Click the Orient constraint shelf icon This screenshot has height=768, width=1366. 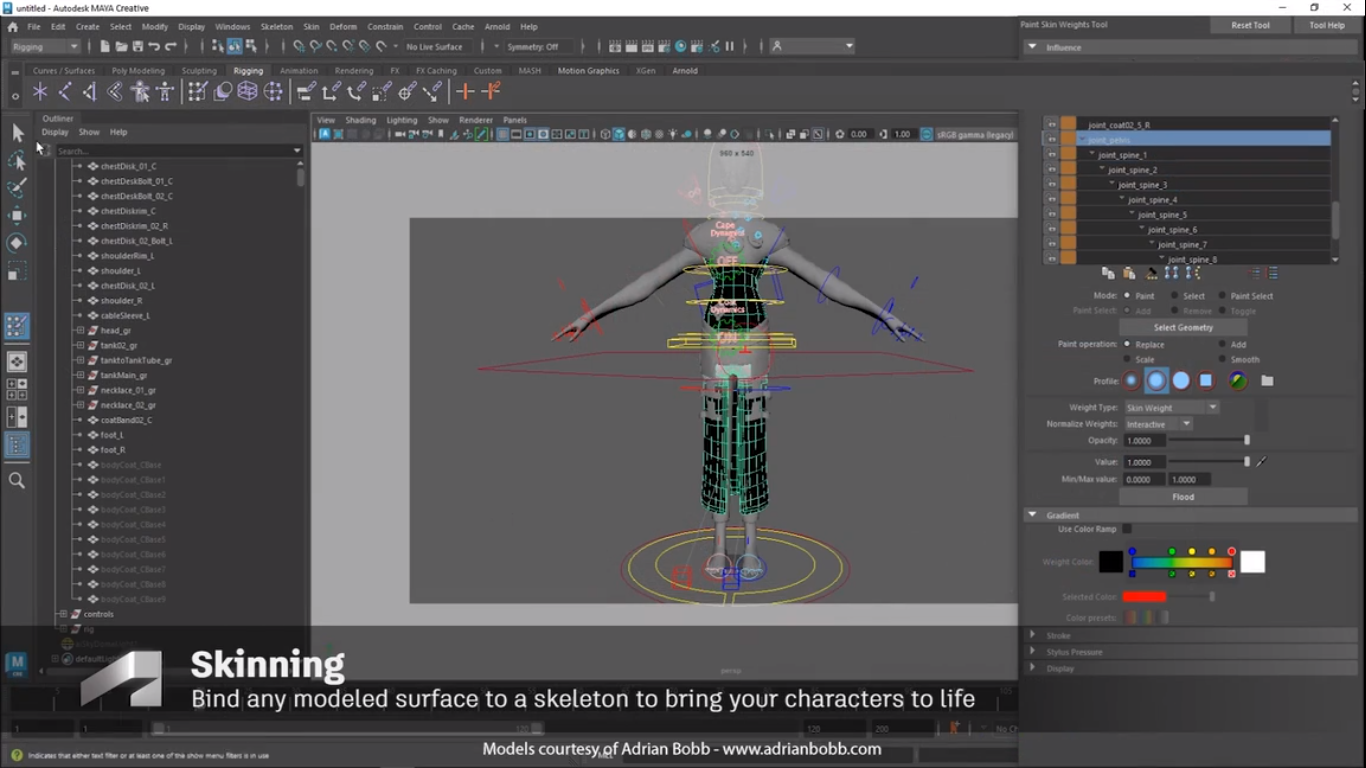coord(356,92)
